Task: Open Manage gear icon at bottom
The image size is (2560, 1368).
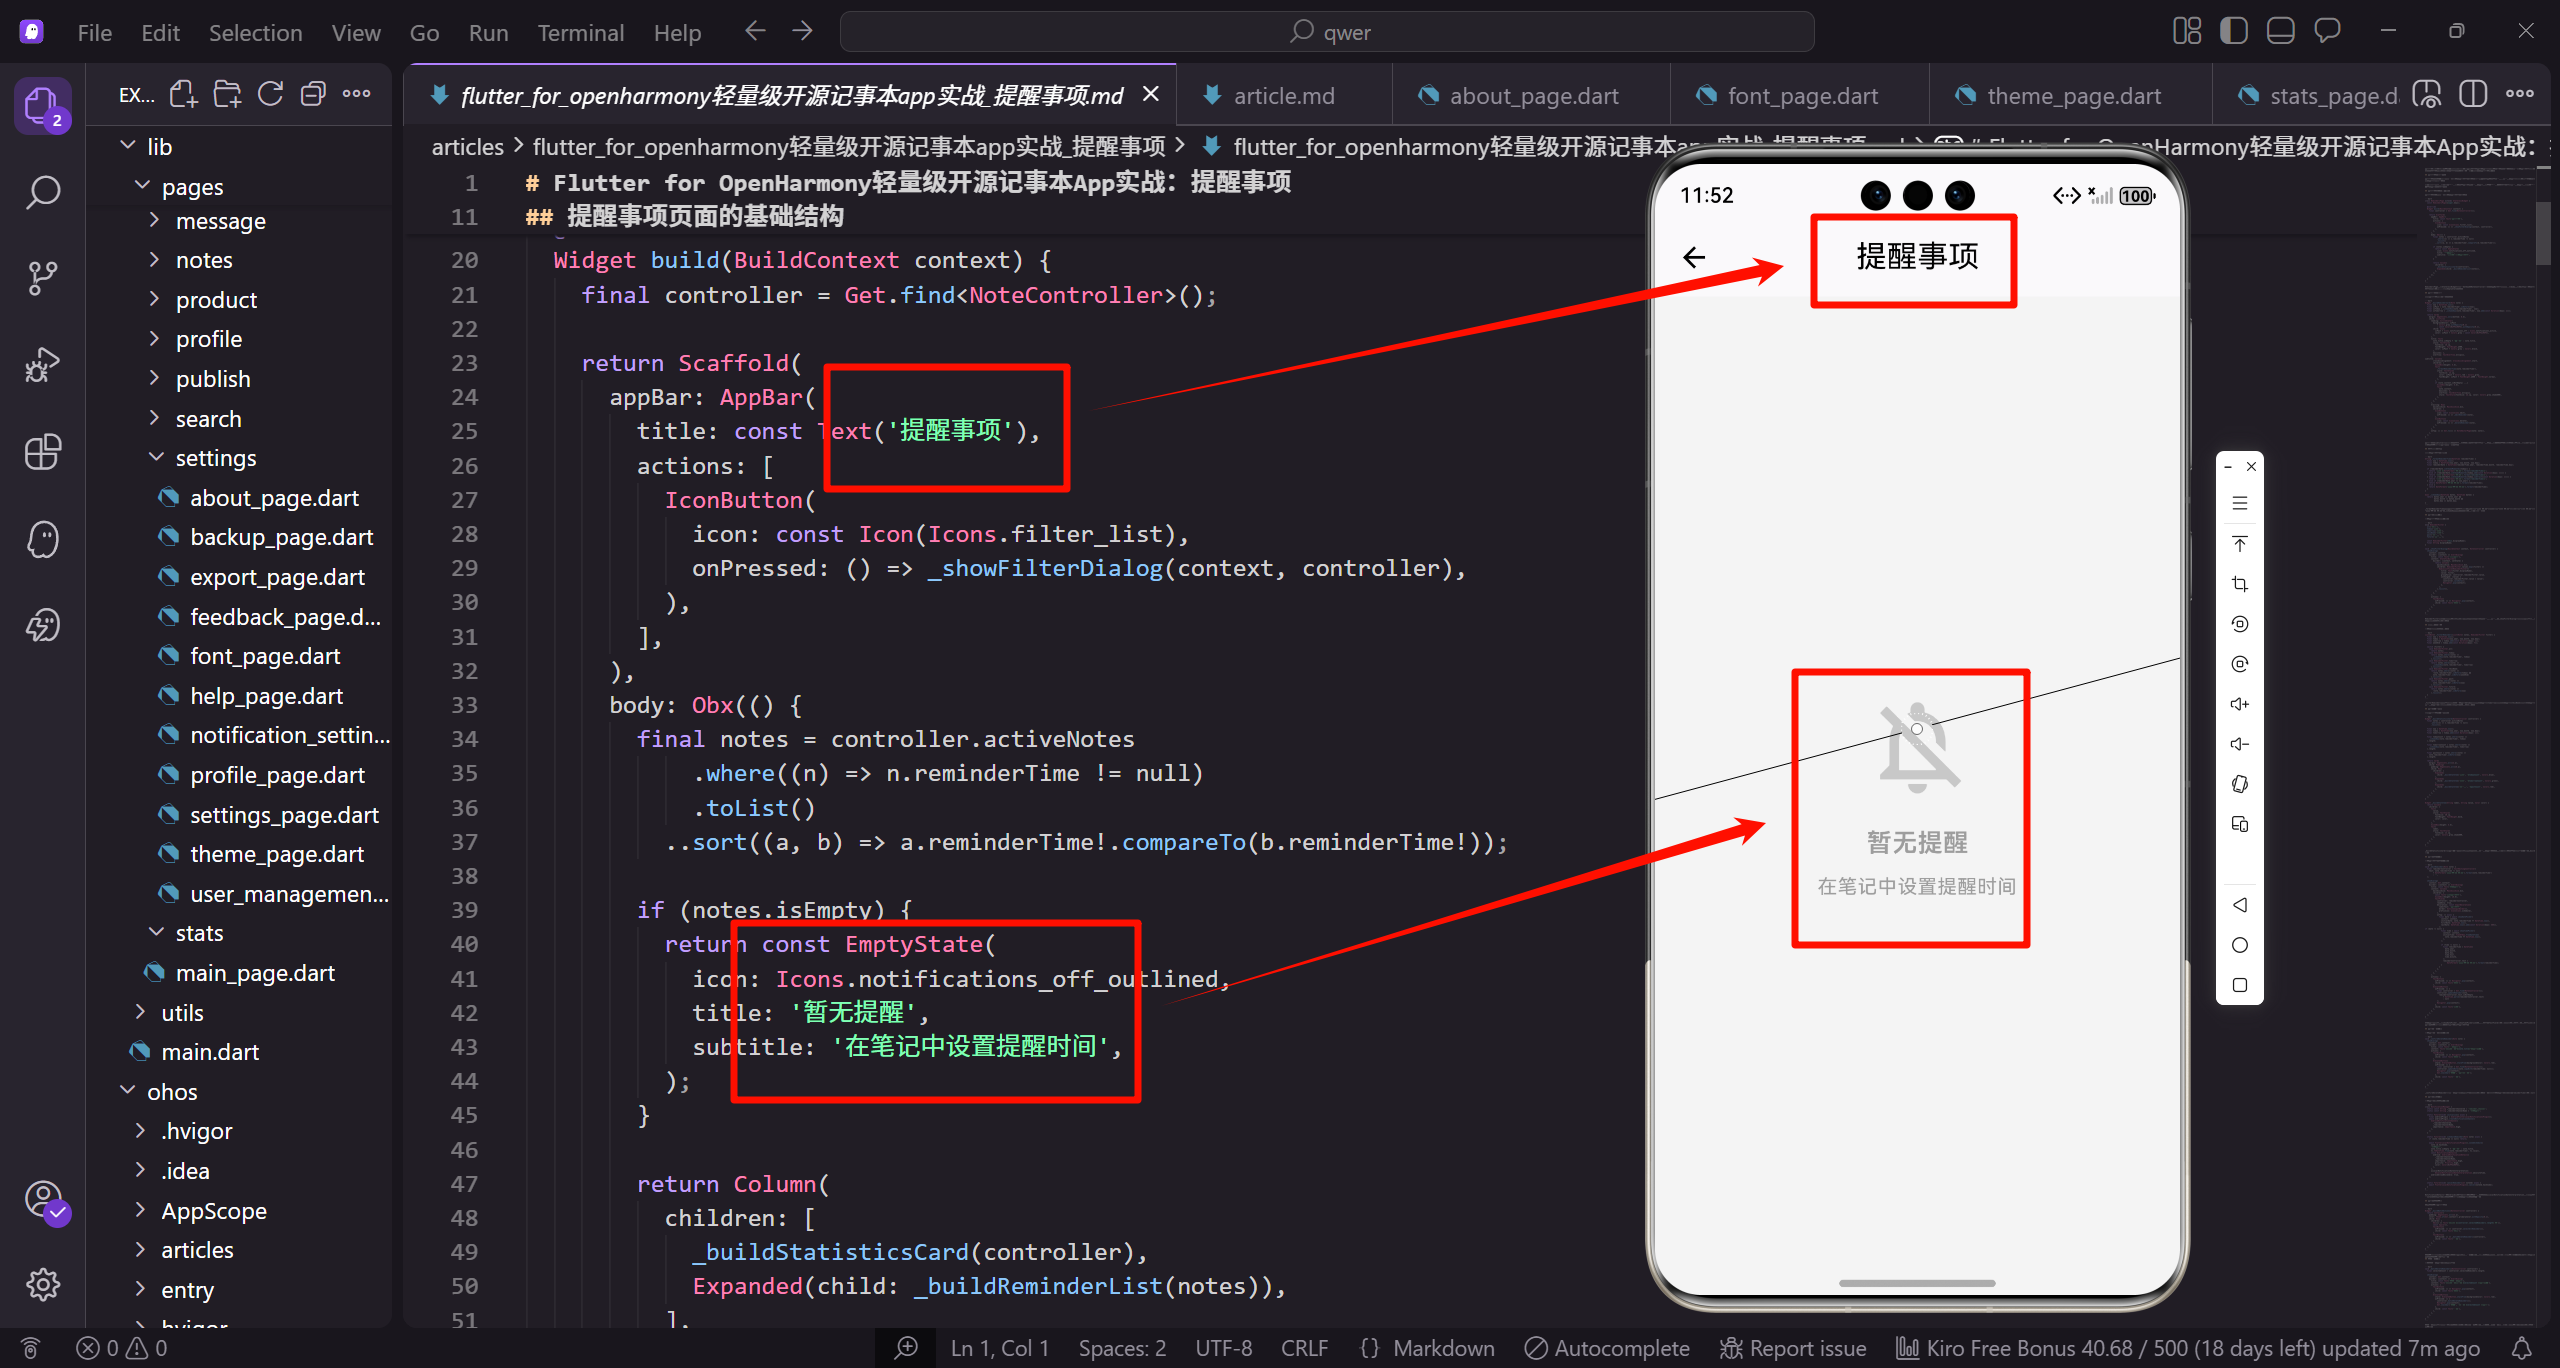Action: (42, 1284)
